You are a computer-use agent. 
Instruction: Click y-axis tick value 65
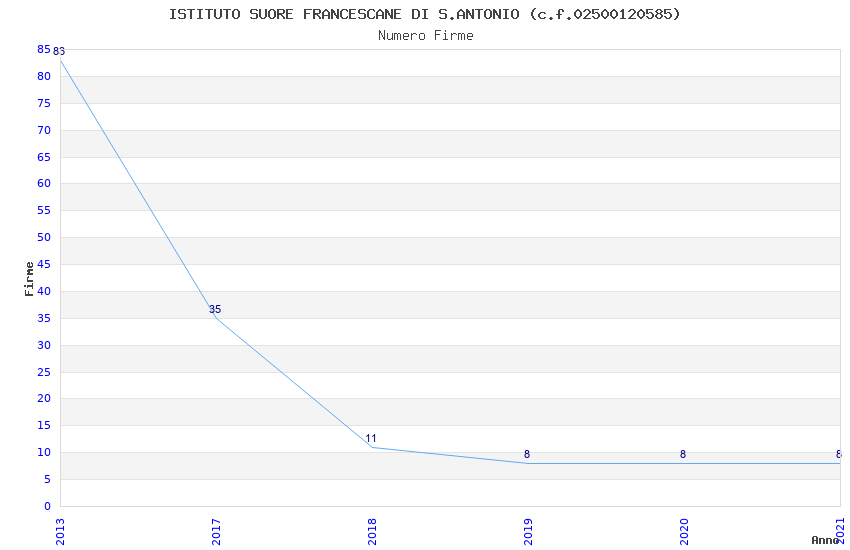point(44,157)
